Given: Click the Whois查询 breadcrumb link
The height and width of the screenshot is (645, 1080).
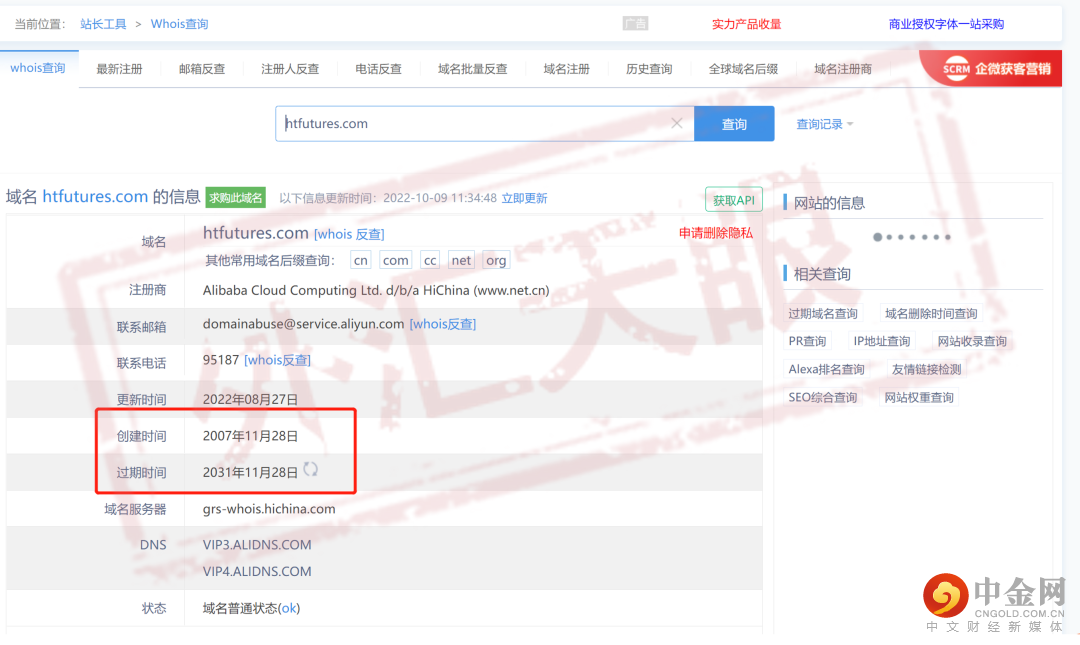Looking at the screenshot, I should (179, 24).
